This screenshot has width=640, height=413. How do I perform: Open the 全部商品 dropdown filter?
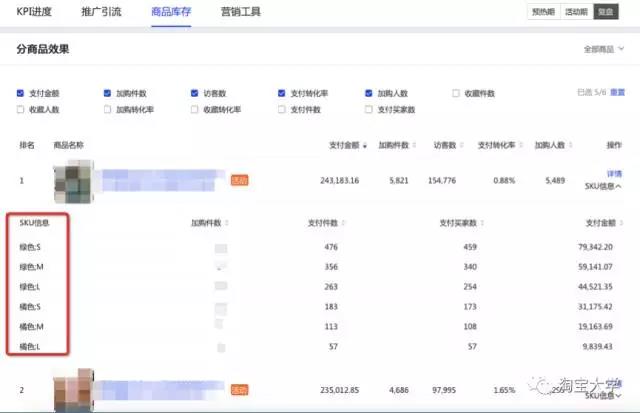coord(602,49)
